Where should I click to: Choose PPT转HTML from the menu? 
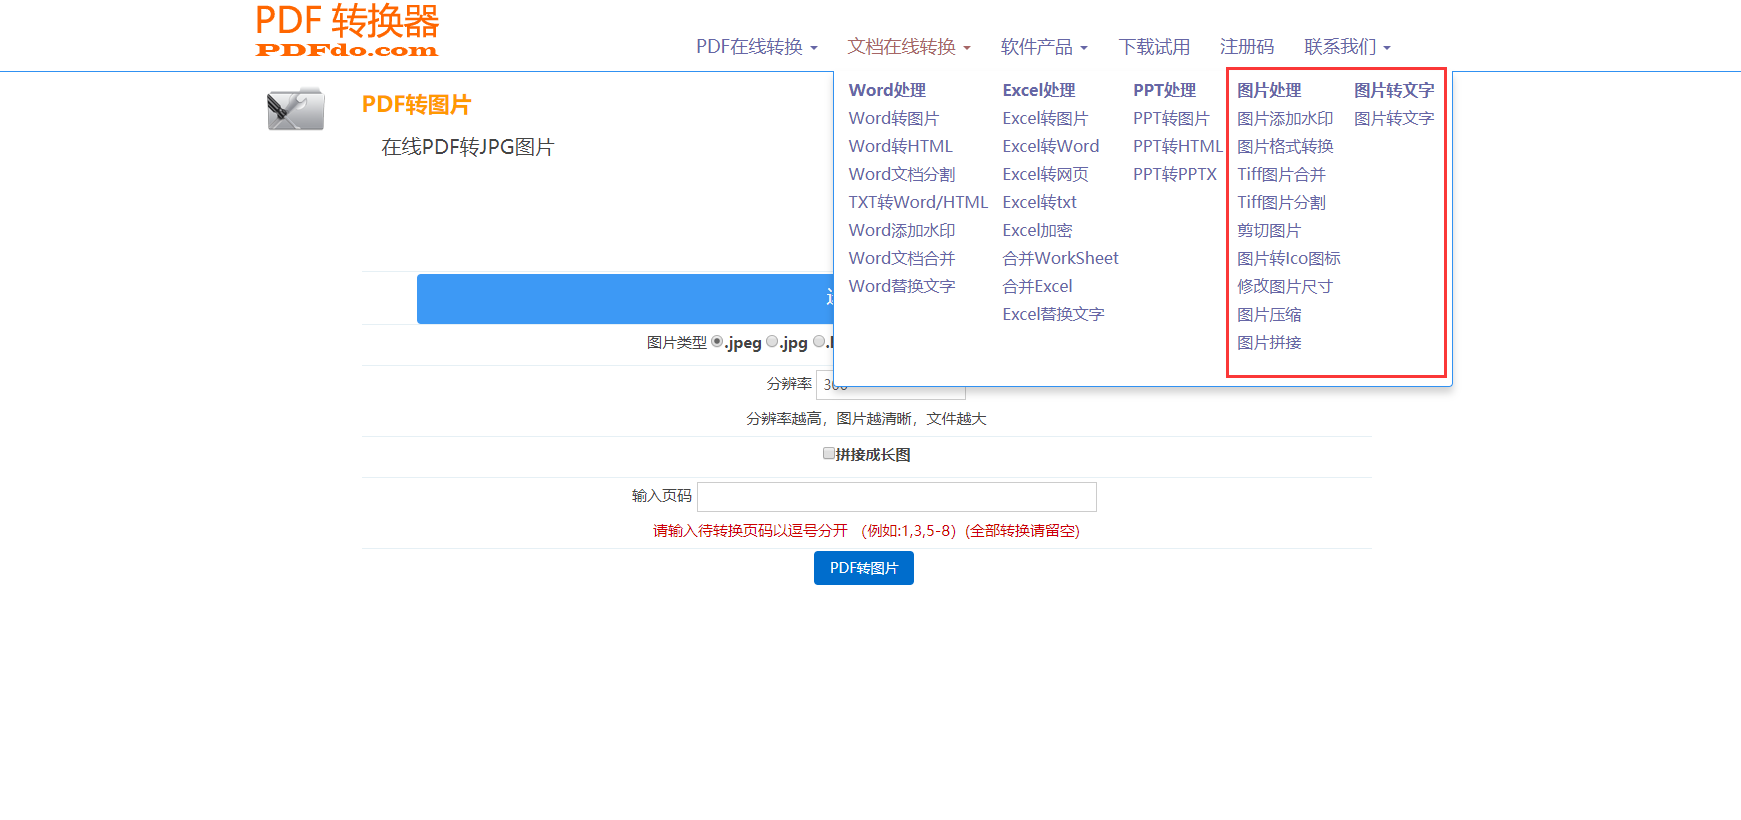pyautogui.click(x=1178, y=146)
